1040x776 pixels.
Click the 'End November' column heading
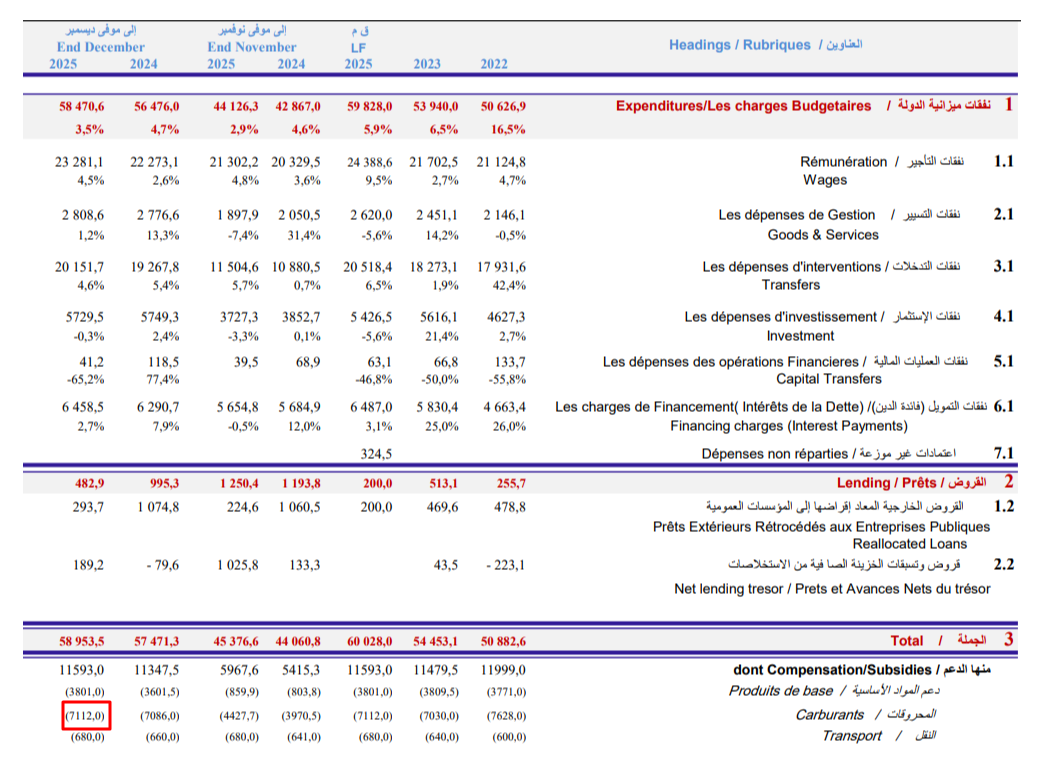(x=252, y=47)
